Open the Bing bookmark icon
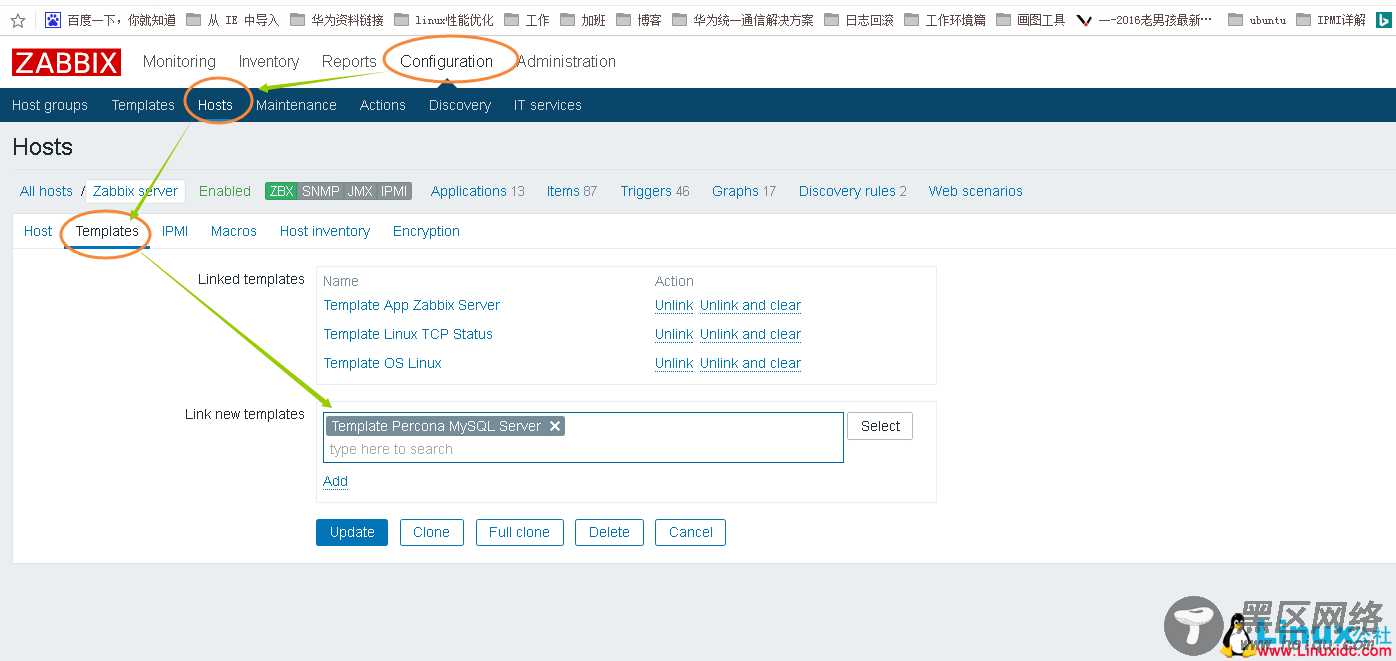The image size is (1396, 661). point(1384,20)
